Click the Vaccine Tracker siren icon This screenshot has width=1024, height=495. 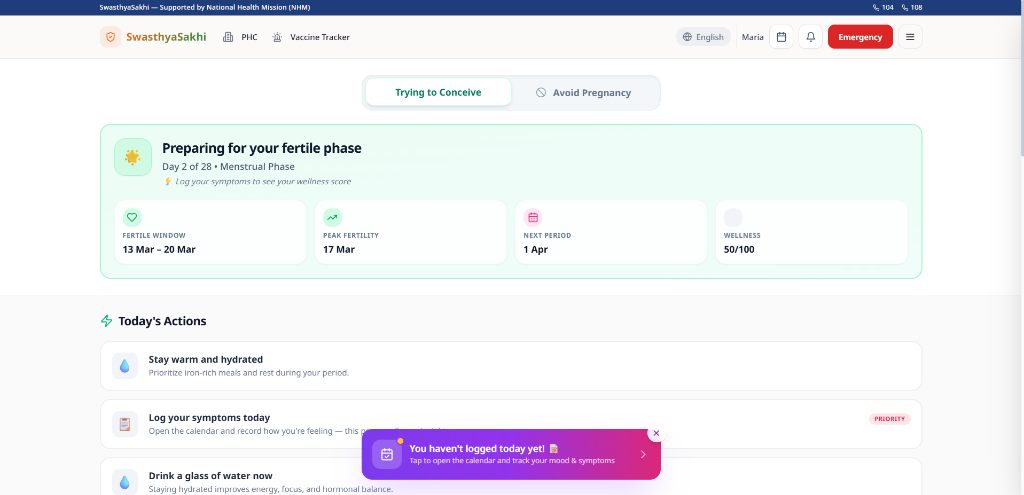[277, 37]
